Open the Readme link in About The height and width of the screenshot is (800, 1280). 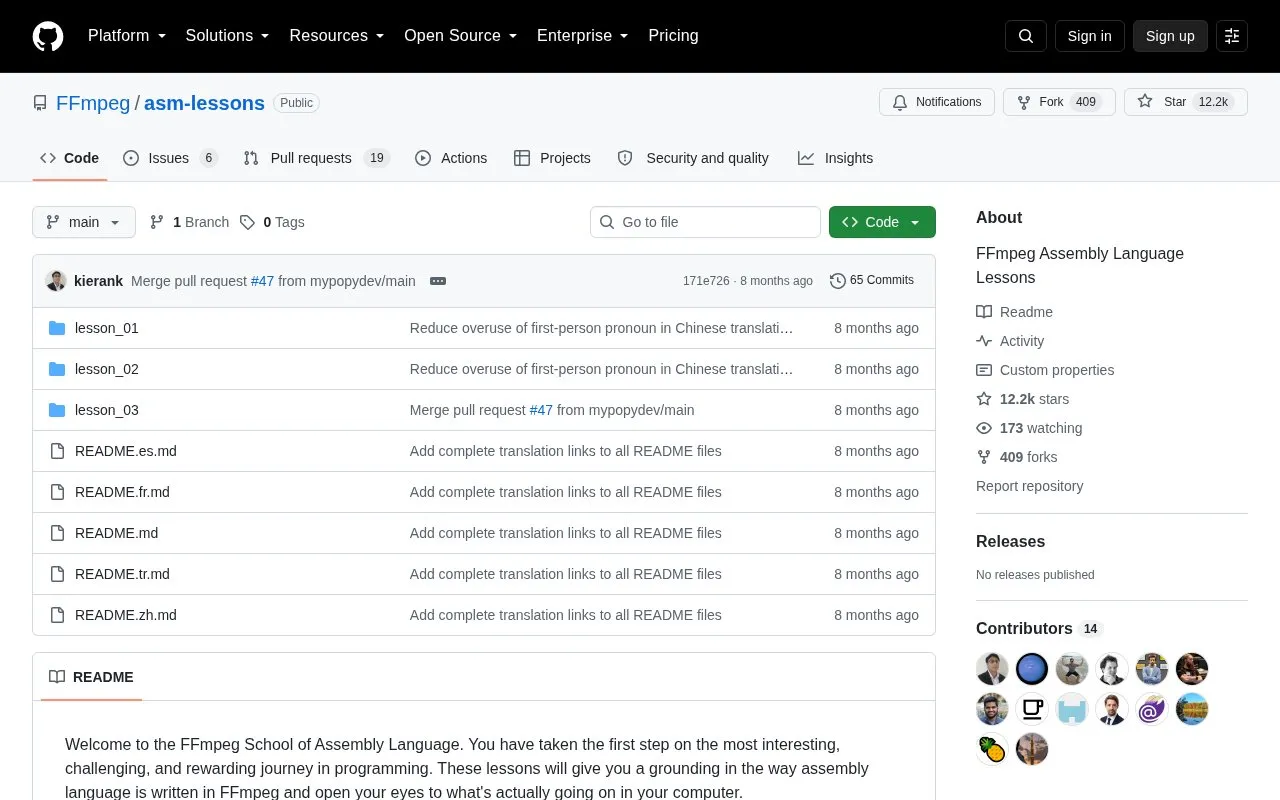coord(1014,312)
